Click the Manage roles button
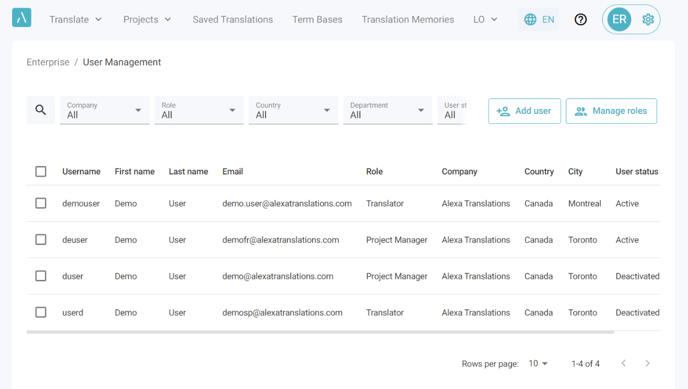Image resolution: width=688 pixels, height=389 pixels. pyautogui.click(x=611, y=111)
